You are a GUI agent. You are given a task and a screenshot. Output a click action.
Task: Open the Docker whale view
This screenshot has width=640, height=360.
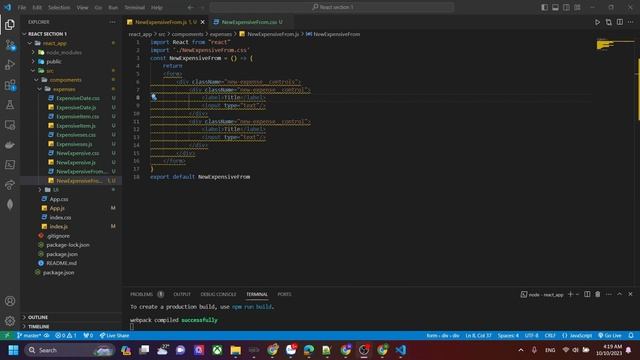pyautogui.click(x=10, y=145)
